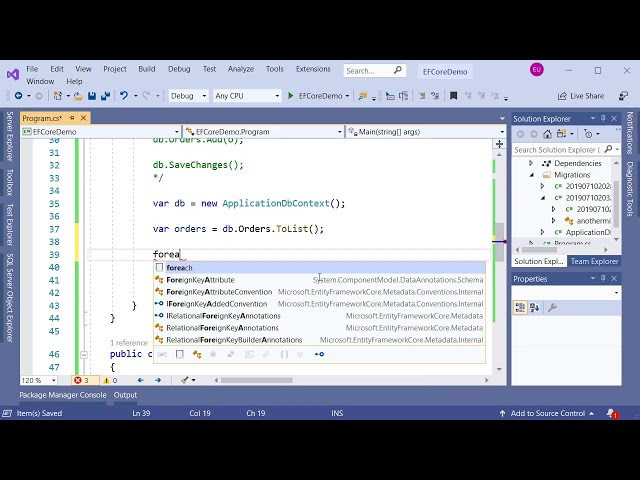Open the EFCoreDemo startup target dropdown arrow
640x480 pixels.
347,96
